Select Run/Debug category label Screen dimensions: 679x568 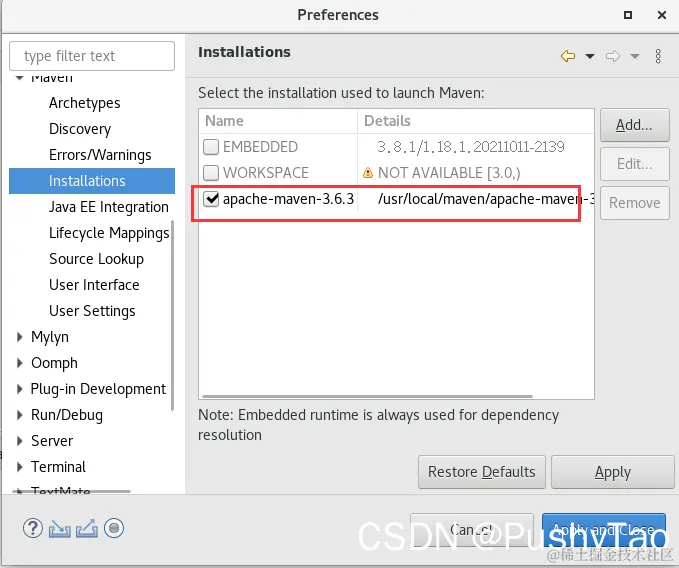(67, 415)
